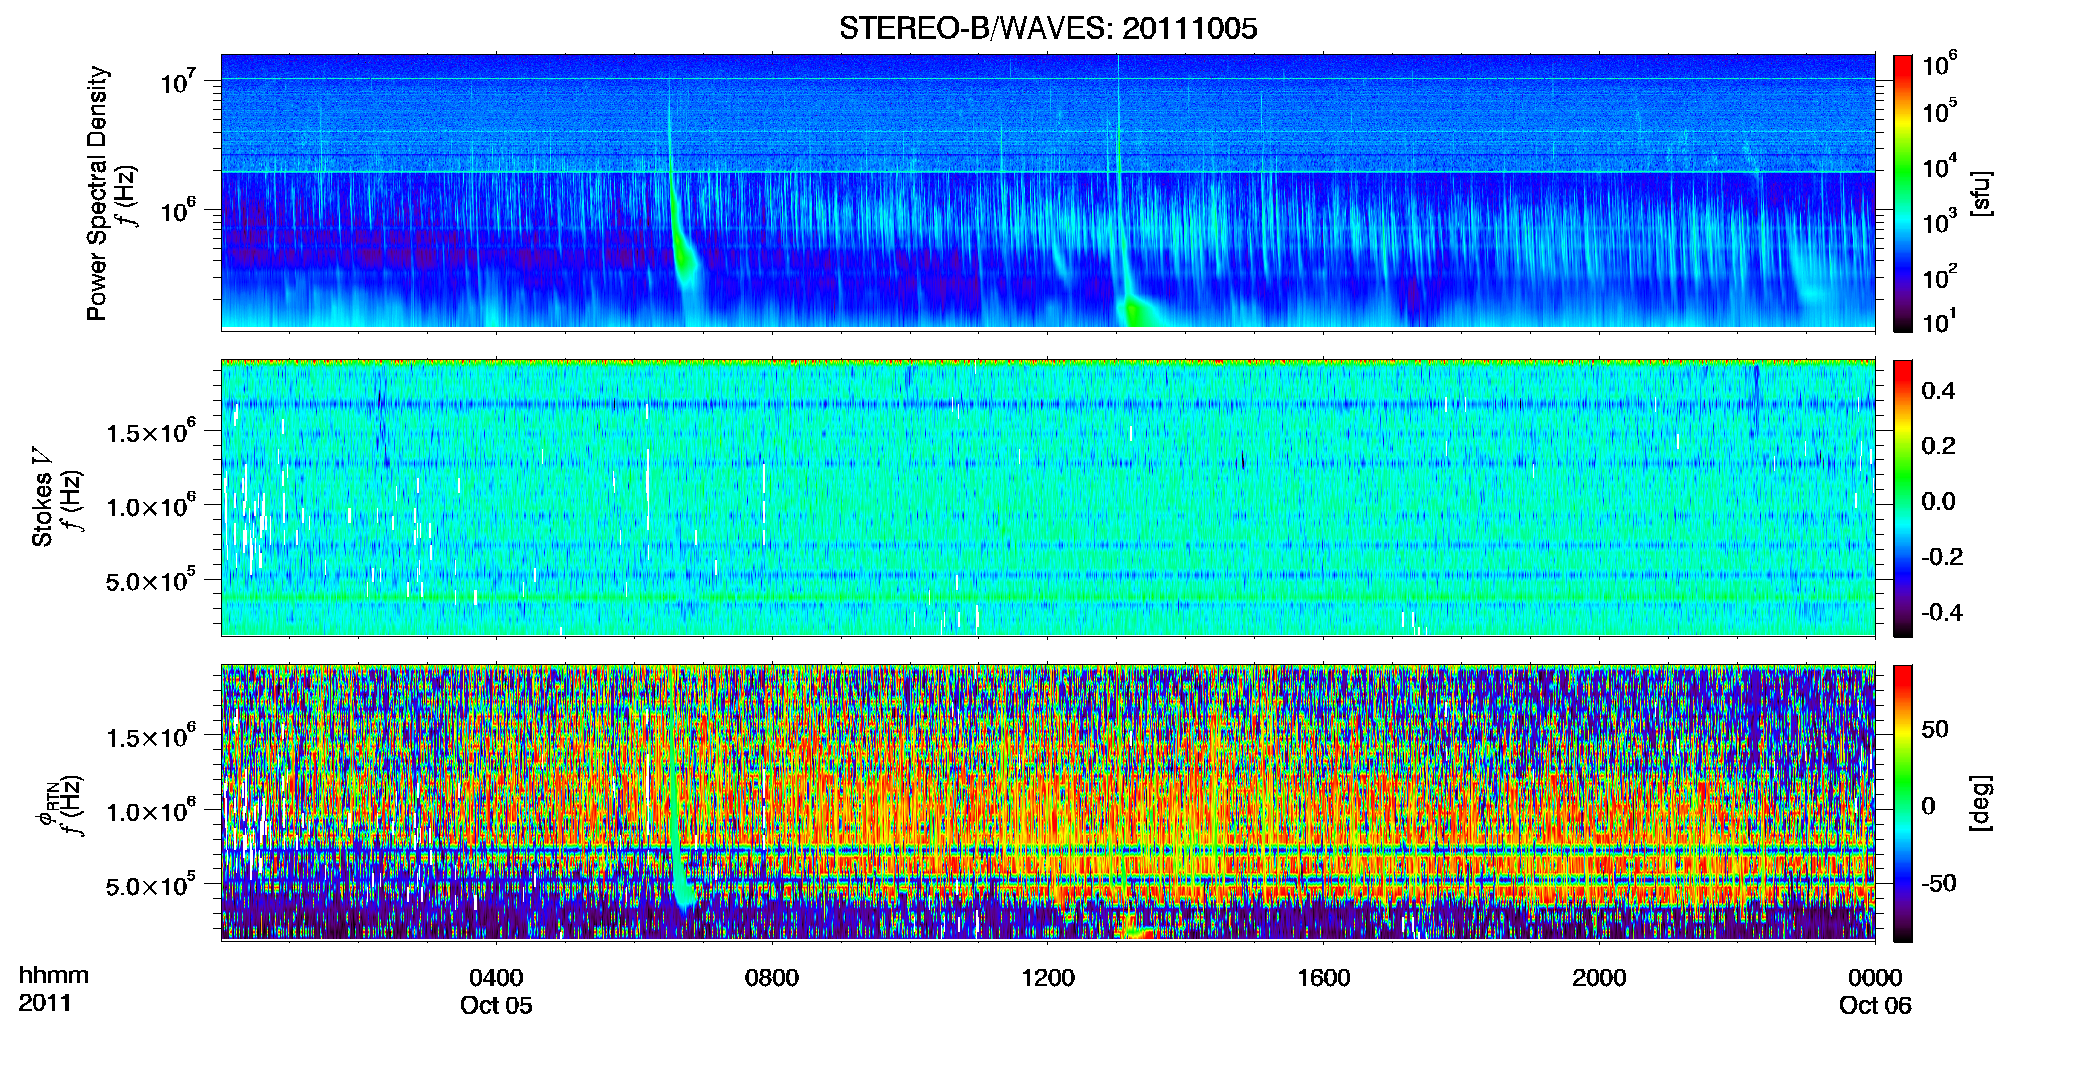Click the 2011 year label under hhmm
This screenshot has height=1080, width=2096.
coord(45,1003)
